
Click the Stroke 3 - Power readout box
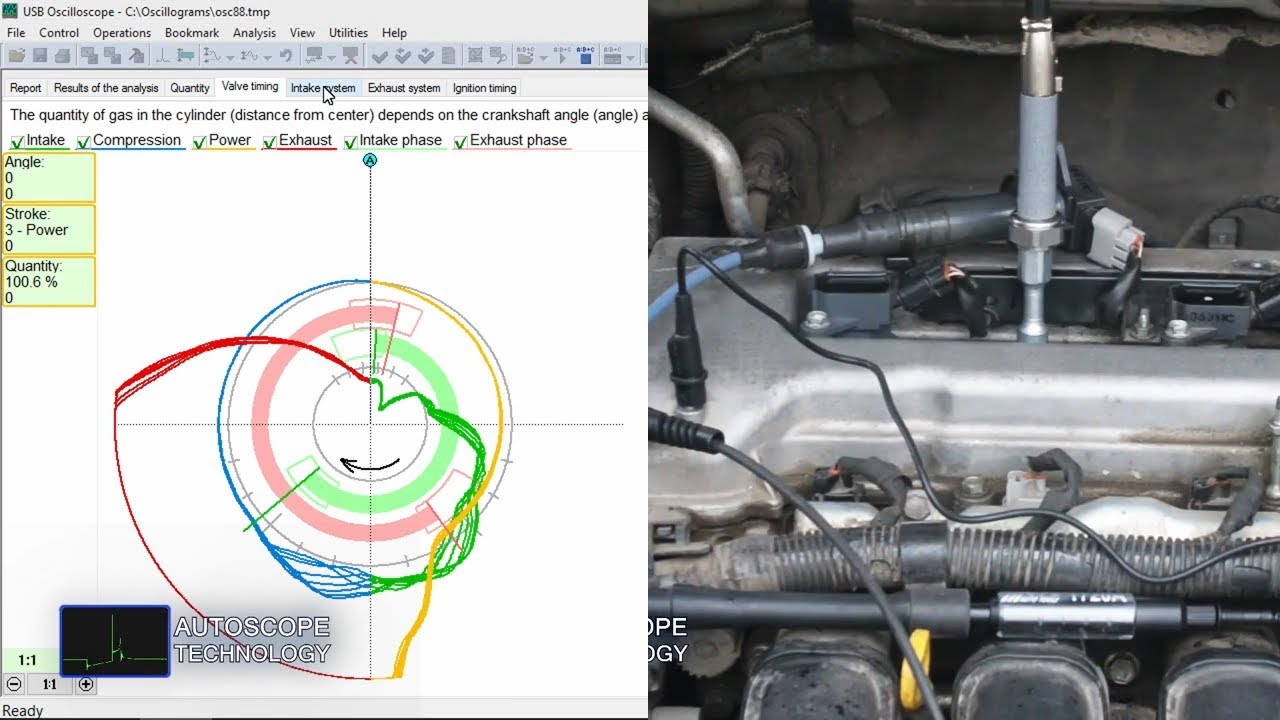(x=49, y=230)
